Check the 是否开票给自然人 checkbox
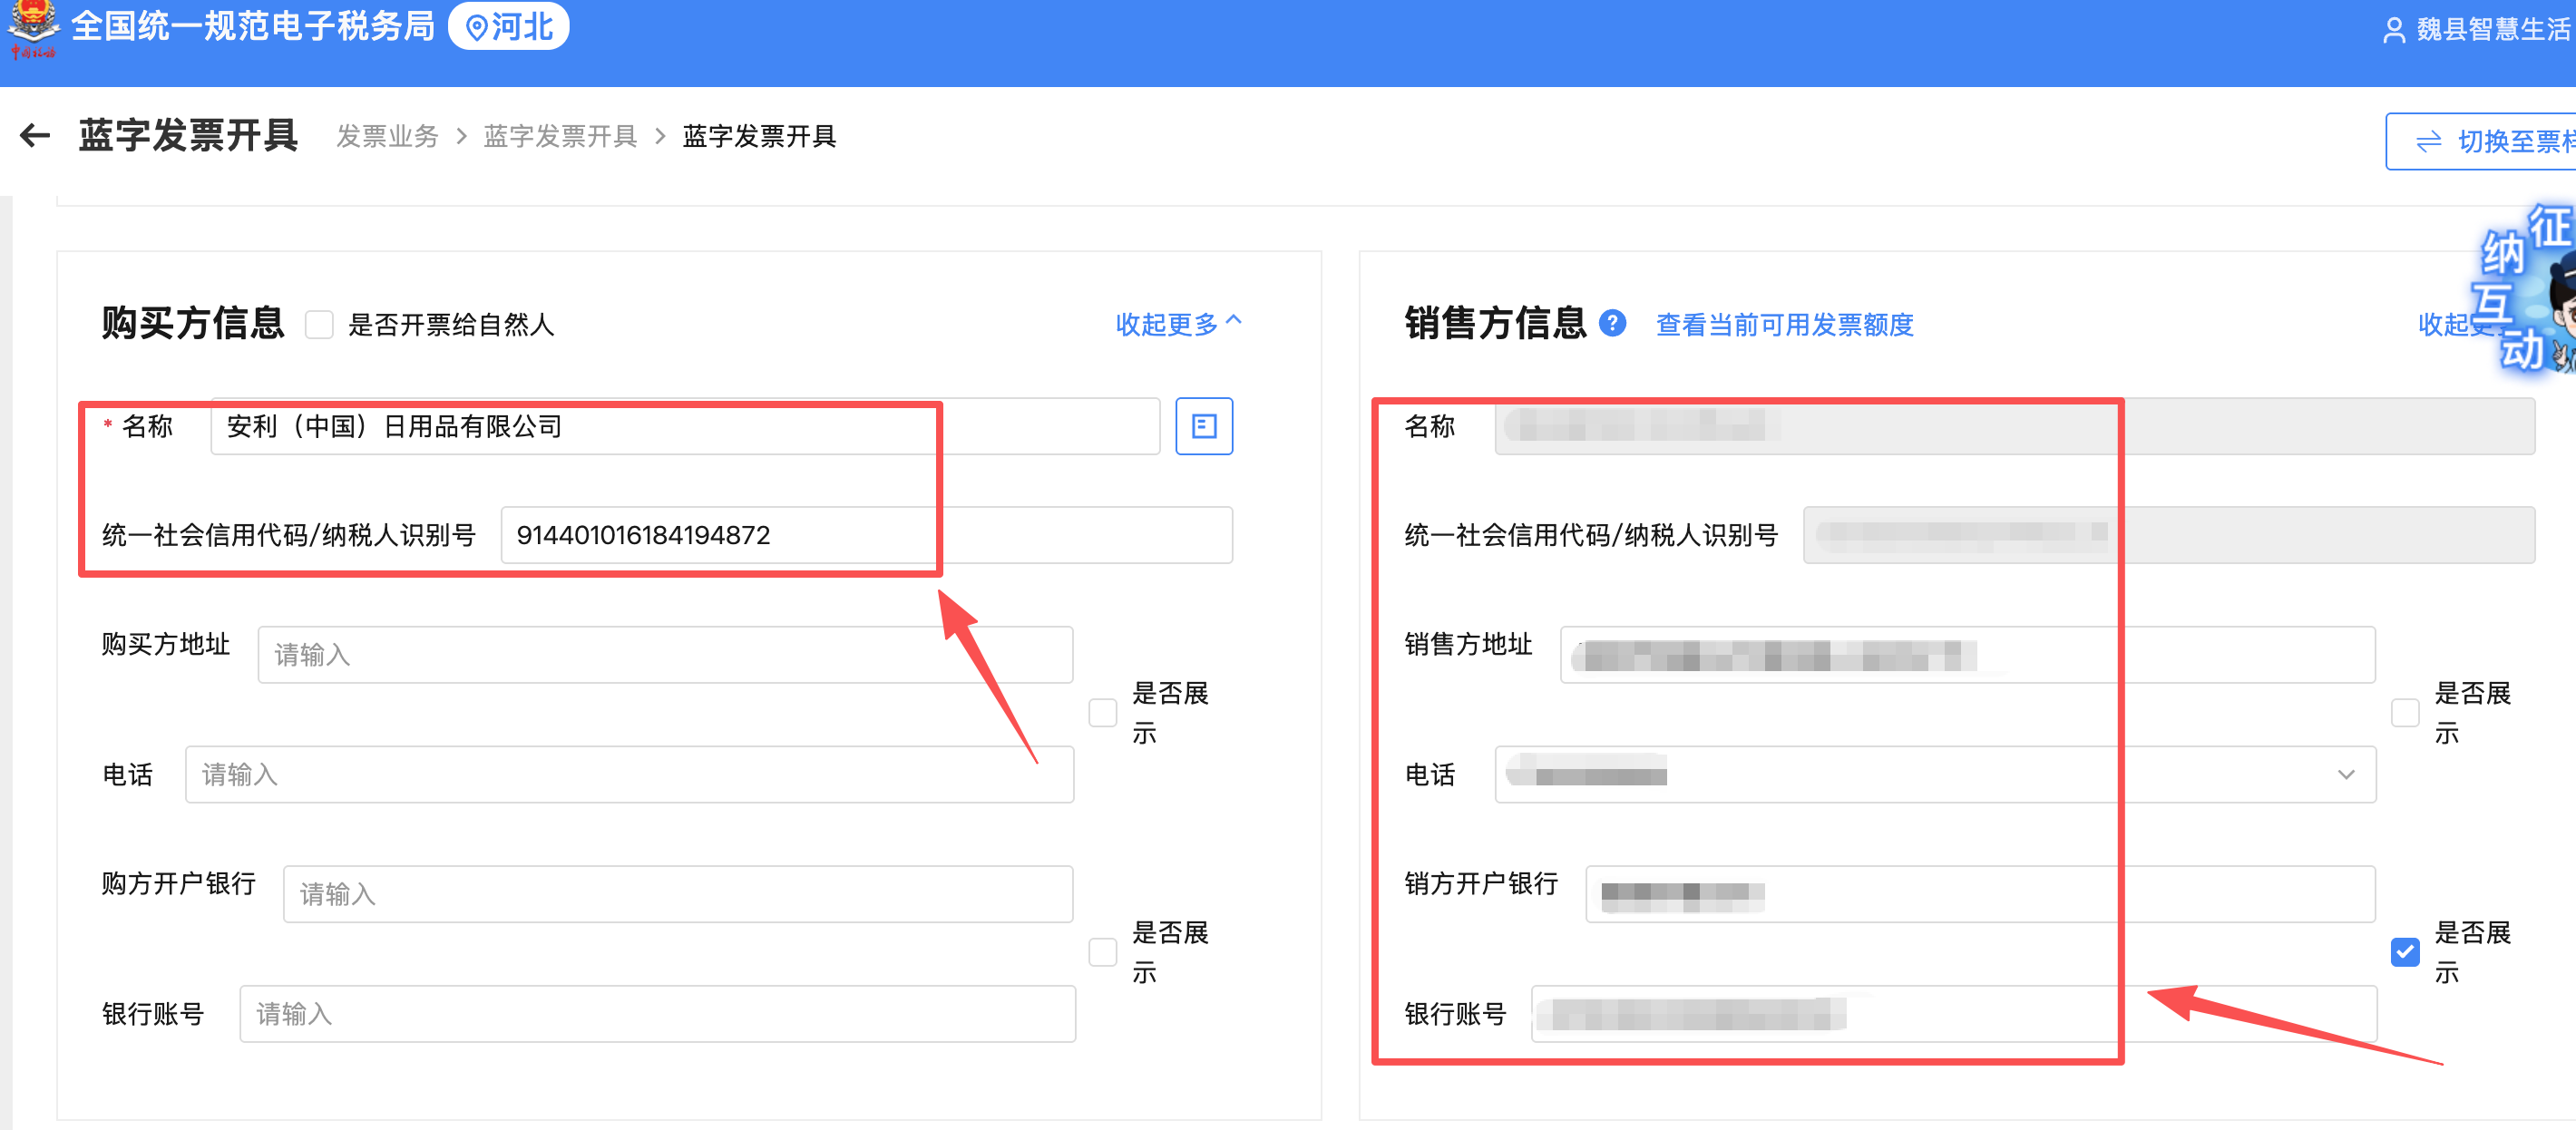Viewport: 2576px width, 1130px height. (319, 324)
